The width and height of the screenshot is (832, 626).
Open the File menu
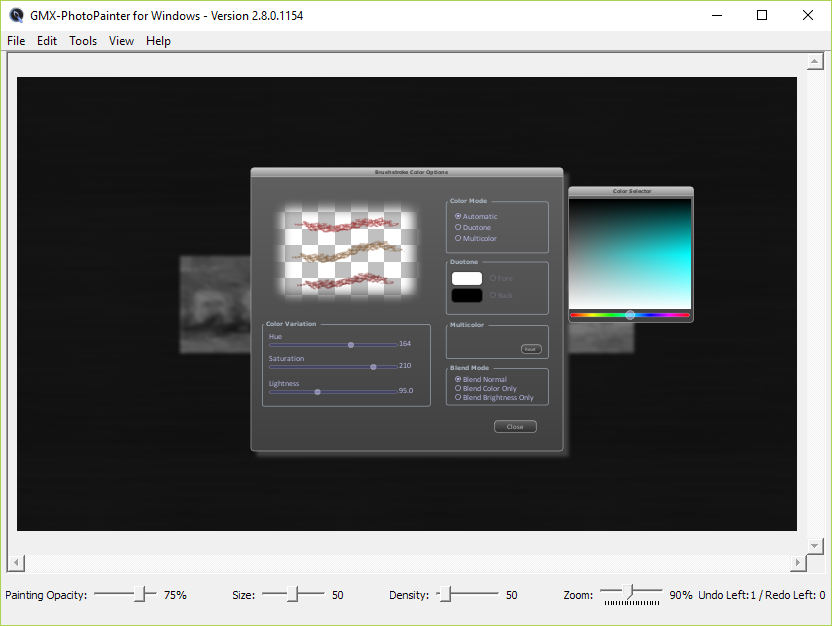click(16, 41)
